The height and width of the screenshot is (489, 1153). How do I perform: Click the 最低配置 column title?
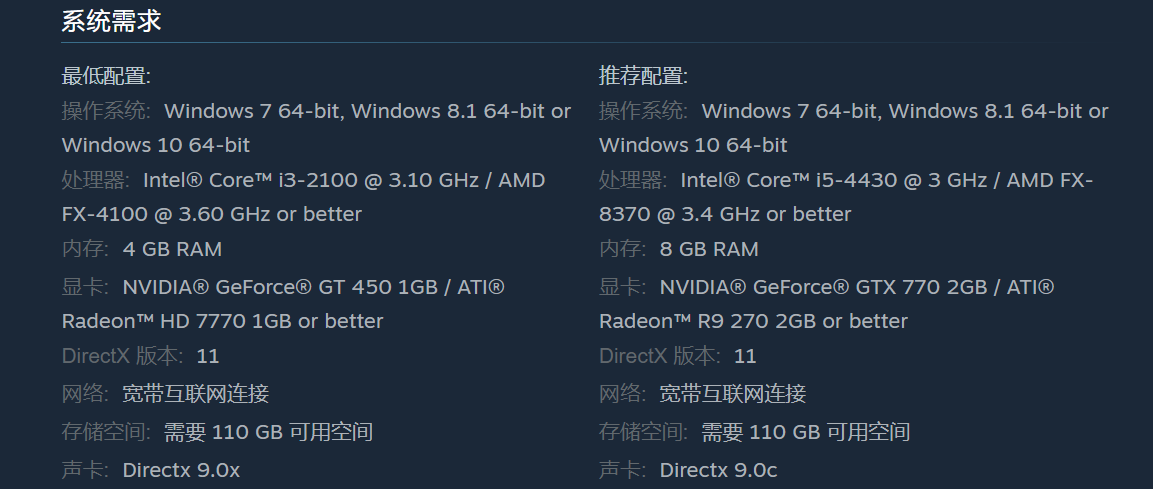[x=106, y=76]
